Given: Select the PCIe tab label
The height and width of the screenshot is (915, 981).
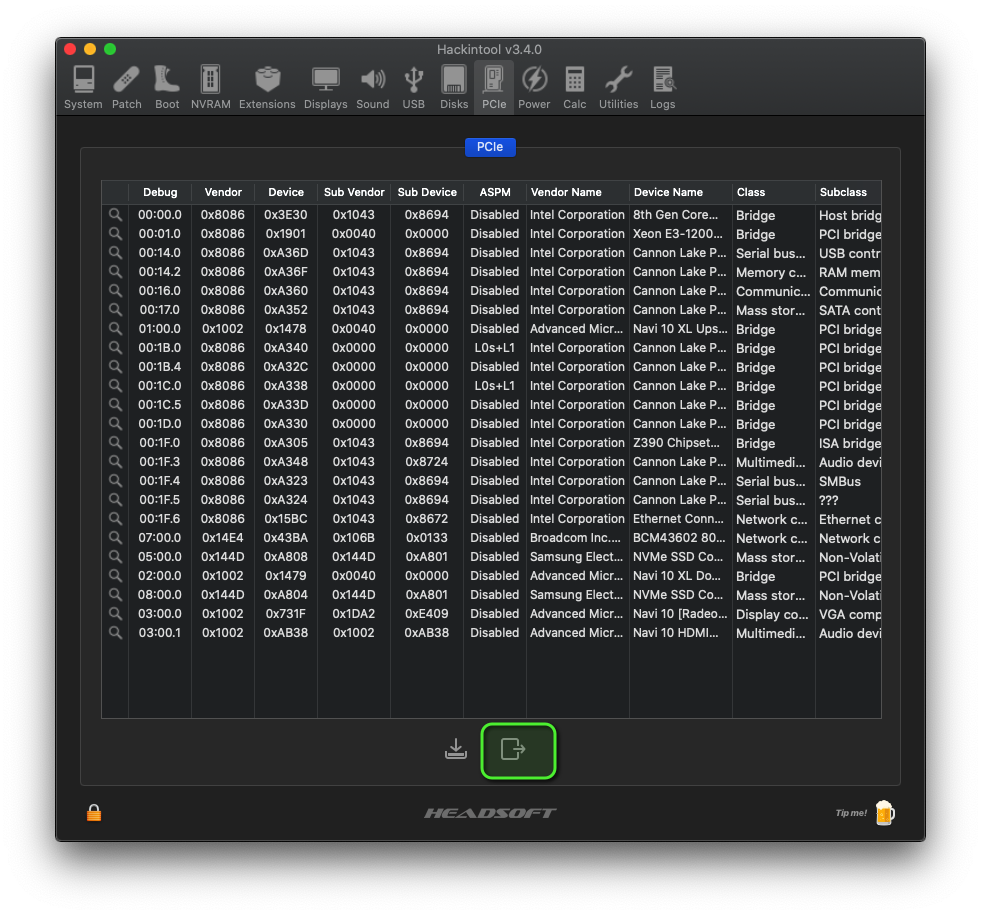Looking at the screenshot, I should 490,147.
